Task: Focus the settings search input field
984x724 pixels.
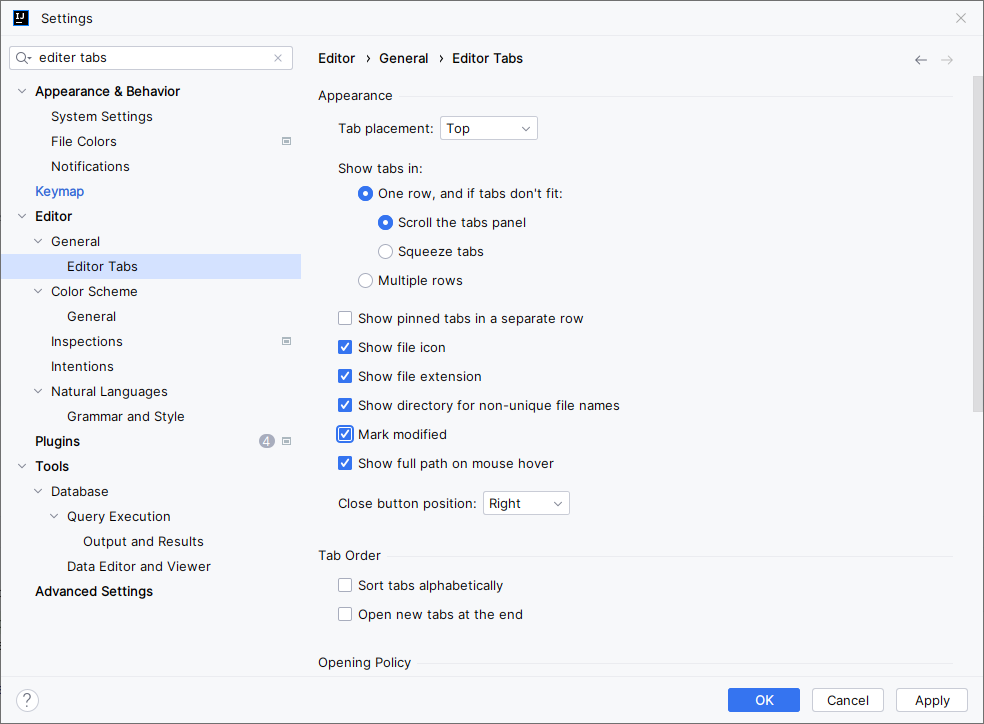Action: coord(151,58)
